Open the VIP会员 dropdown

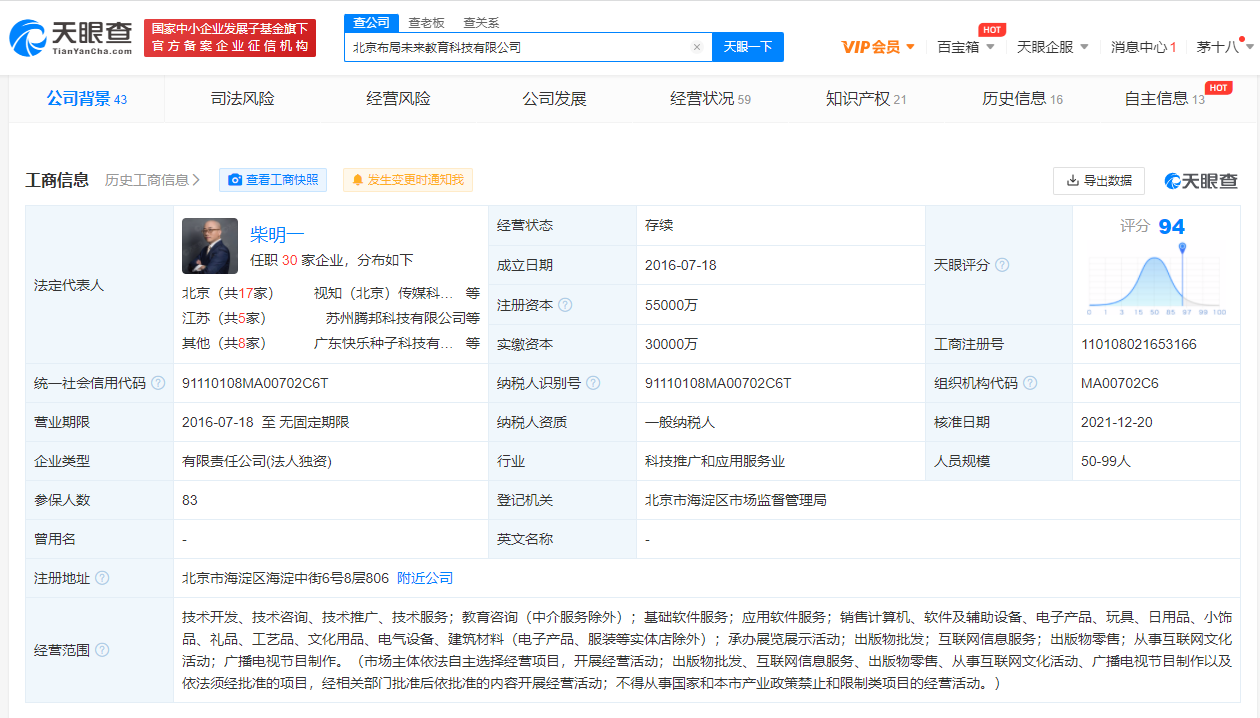[879, 47]
